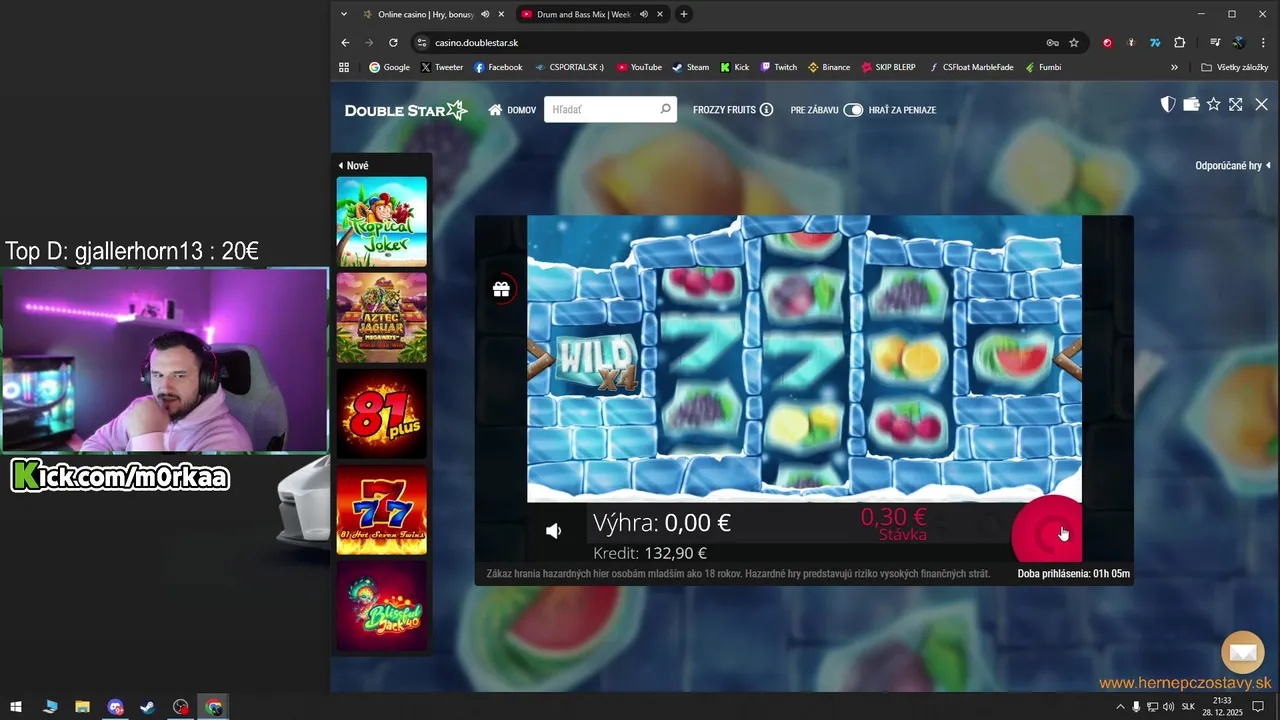The image size is (1280, 720).
Task: Open Steam bookmark
Action: click(690, 68)
